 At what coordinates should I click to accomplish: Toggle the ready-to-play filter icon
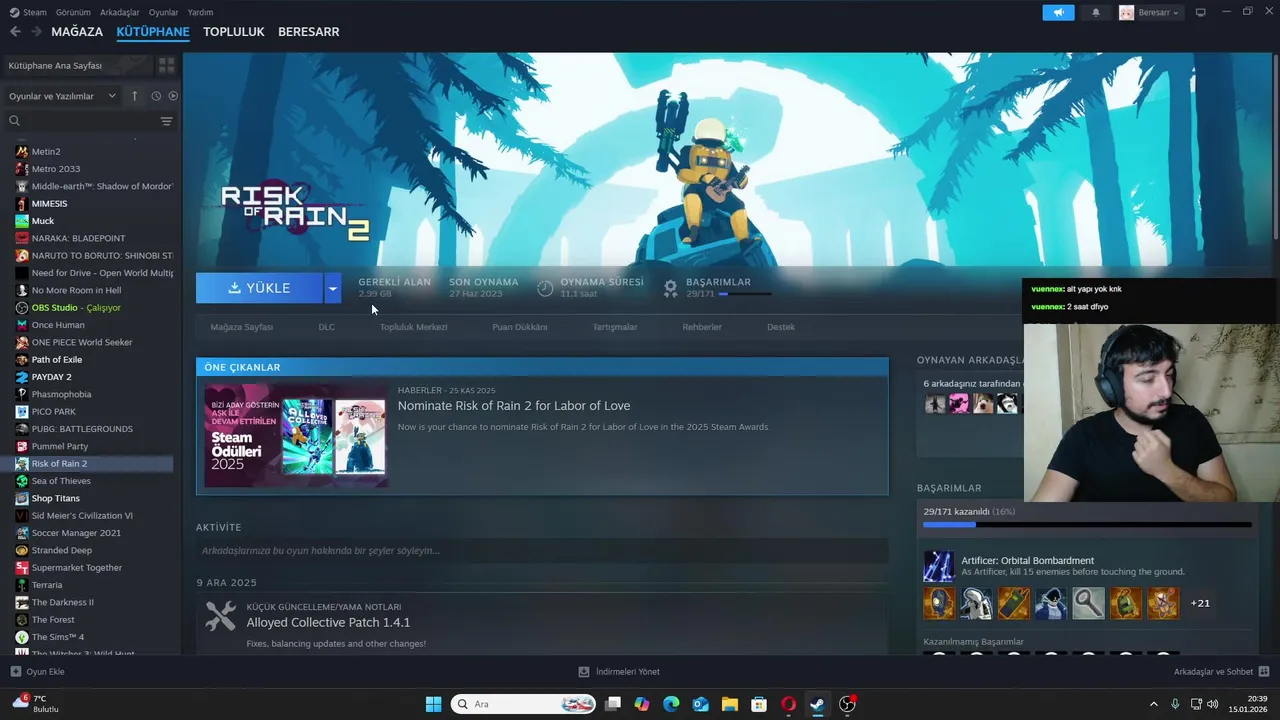coord(173,96)
